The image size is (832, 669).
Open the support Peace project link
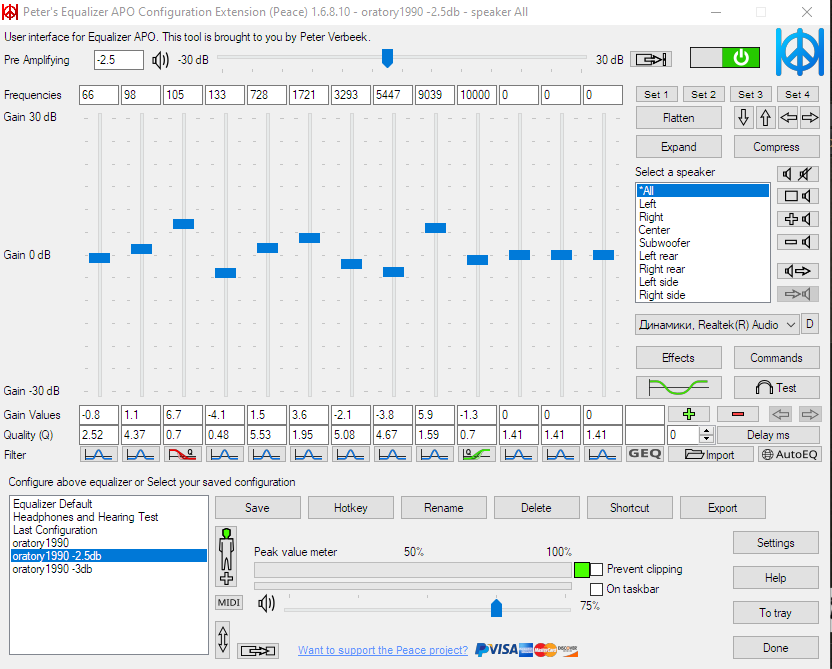(383, 650)
